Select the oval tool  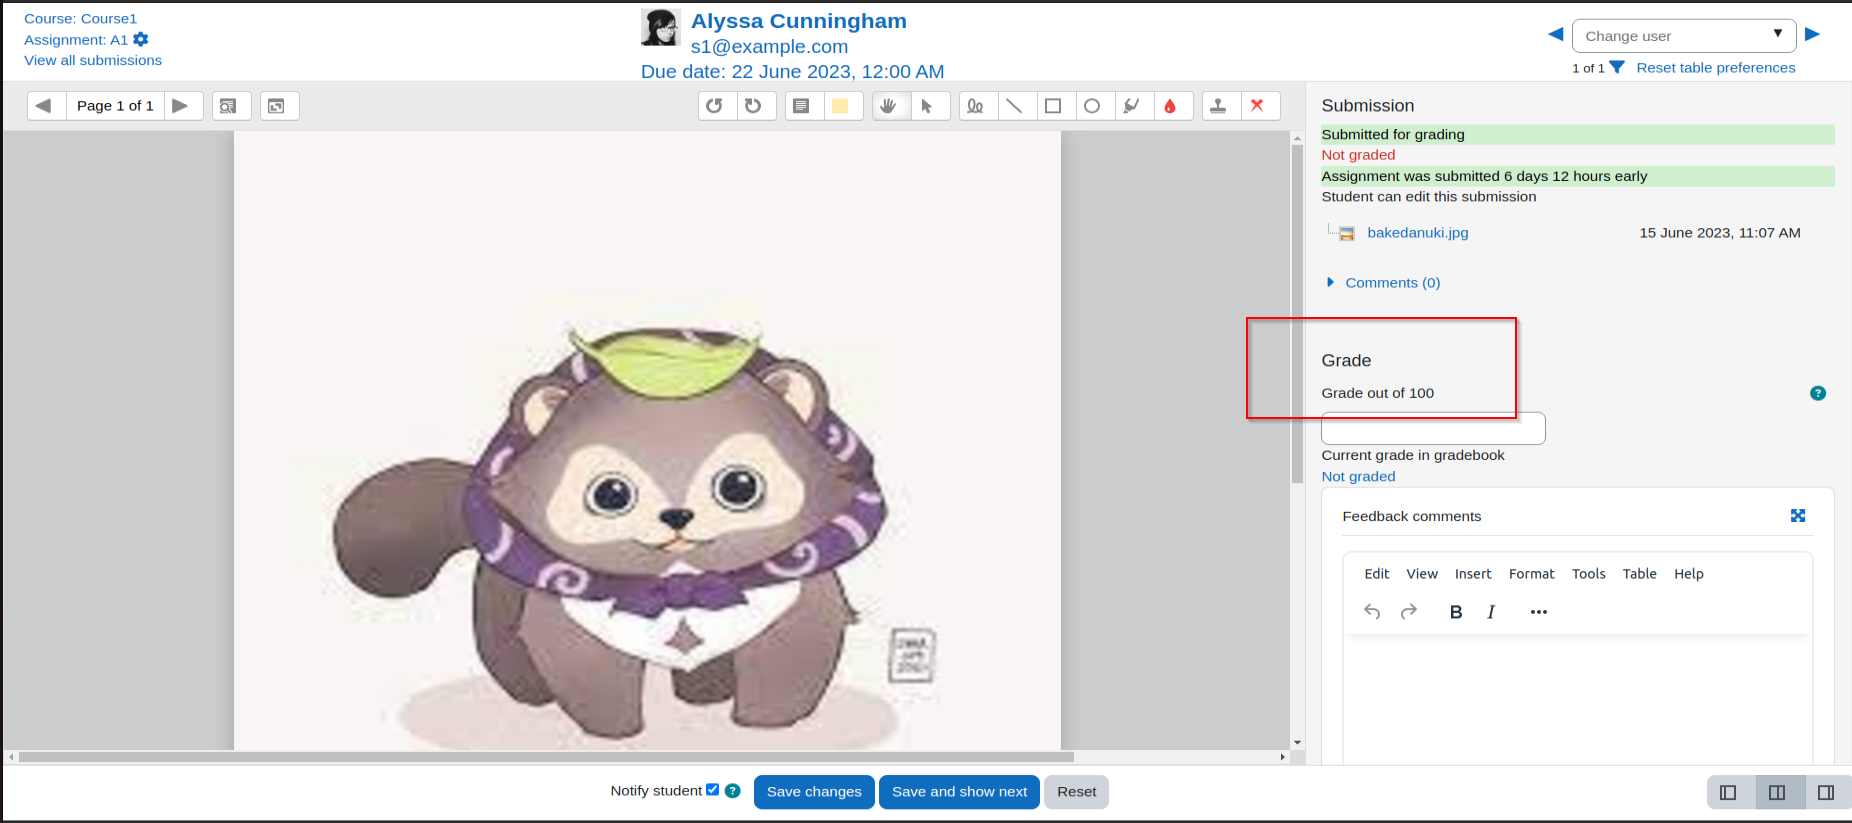pos(1093,106)
